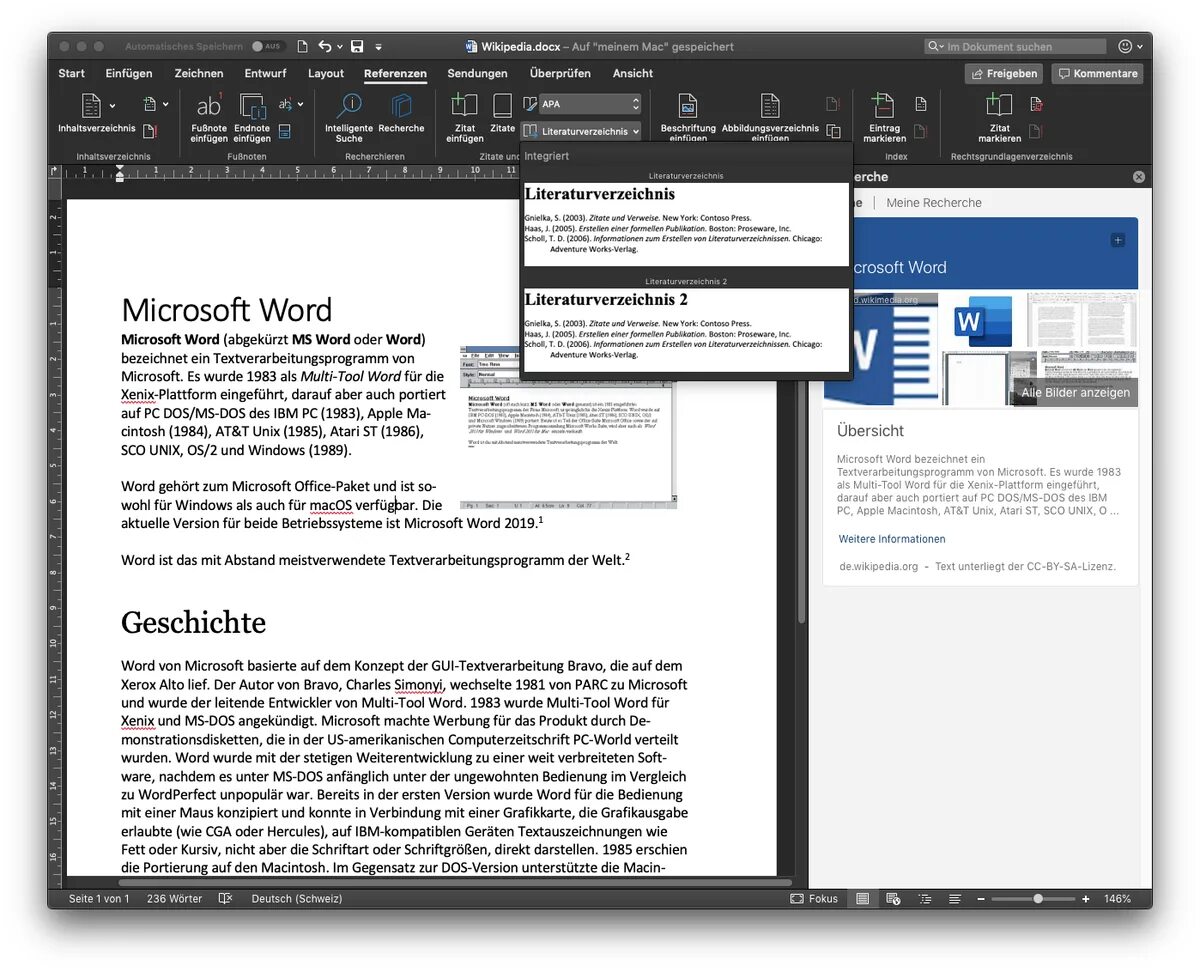
Task: Click the 146% zoom level
Action: pyautogui.click(x=1118, y=899)
